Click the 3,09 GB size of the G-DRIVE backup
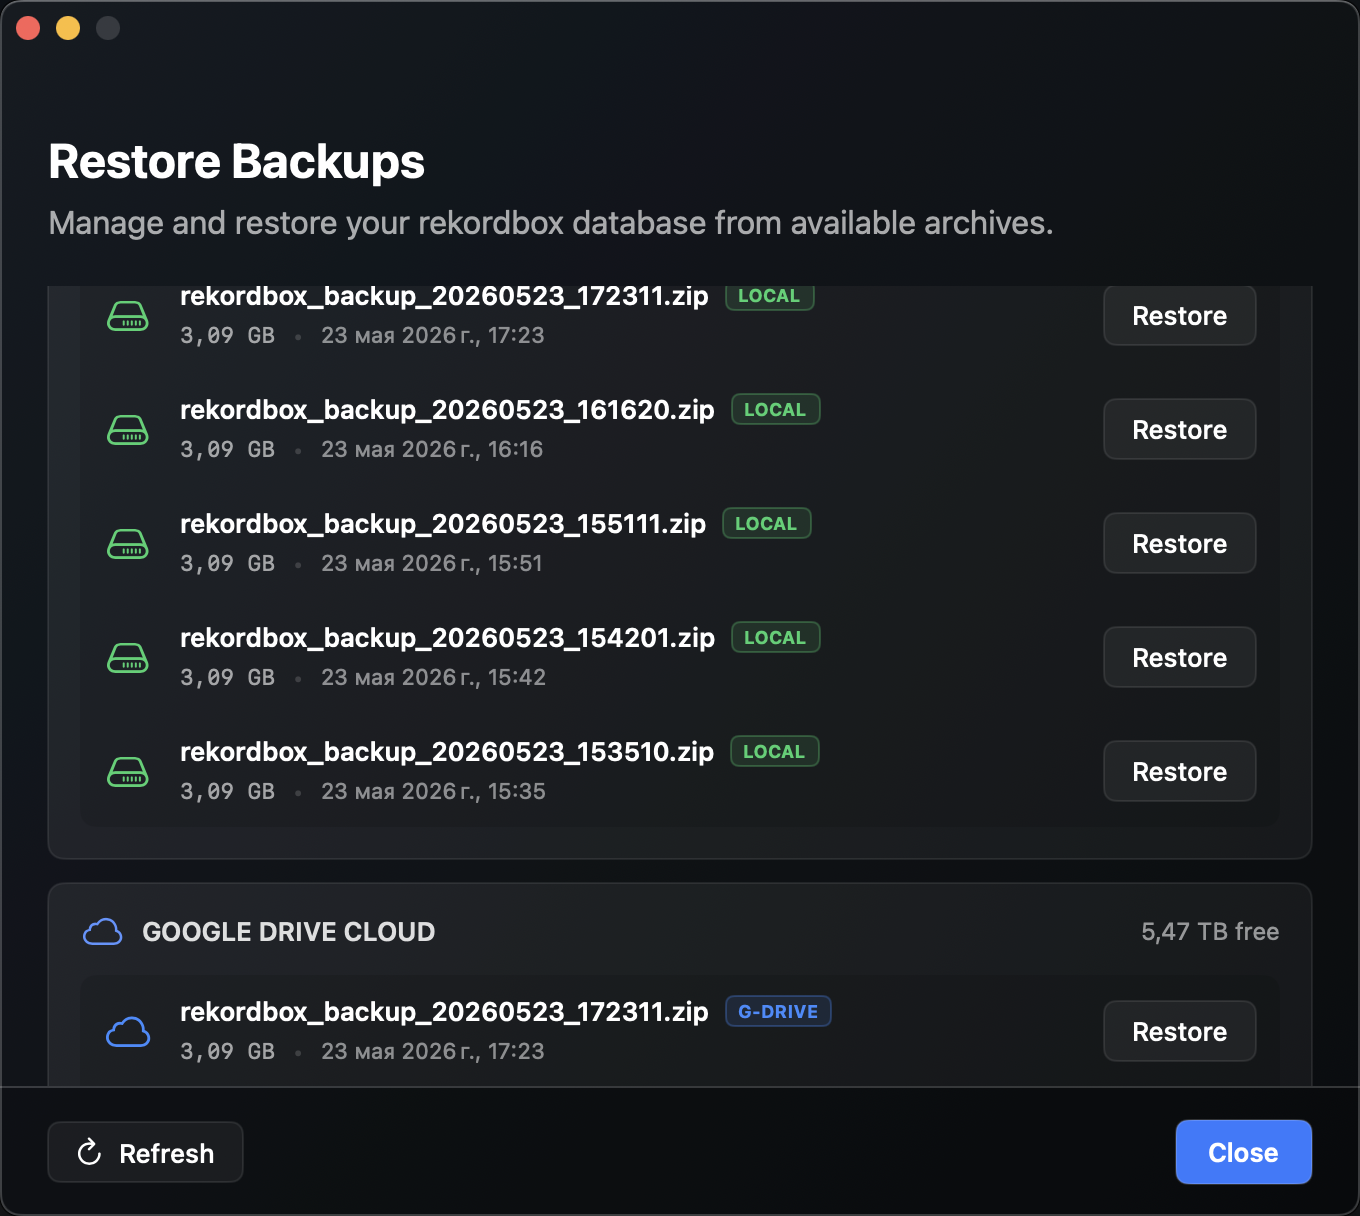Viewport: 1360px width, 1216px height. tap(227, 1052)
